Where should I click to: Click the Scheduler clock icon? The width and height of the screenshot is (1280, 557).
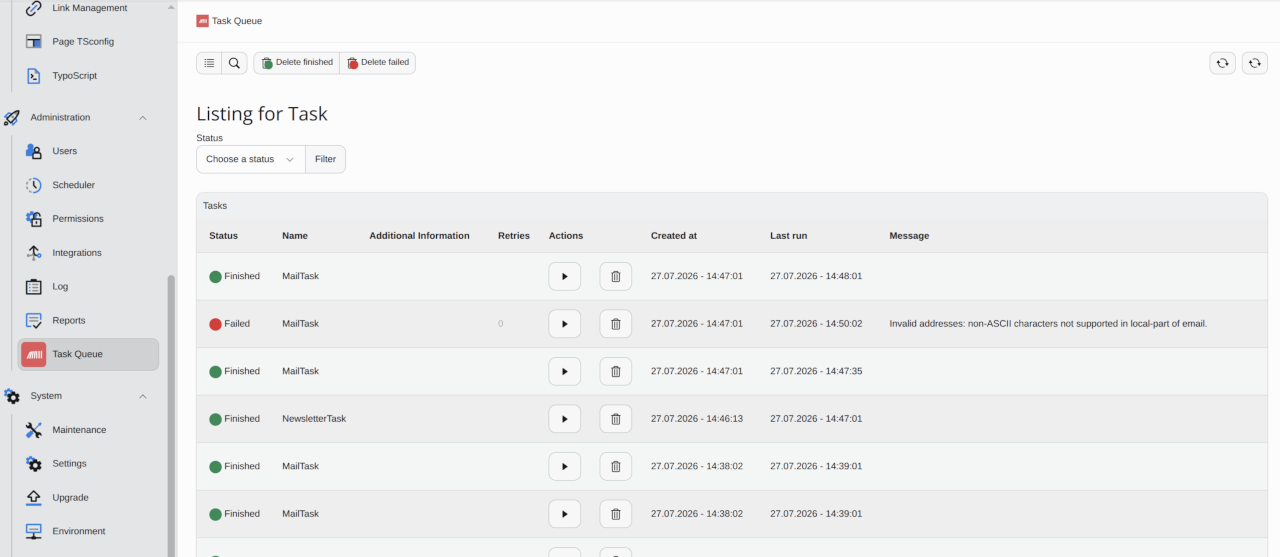(34, 185)
